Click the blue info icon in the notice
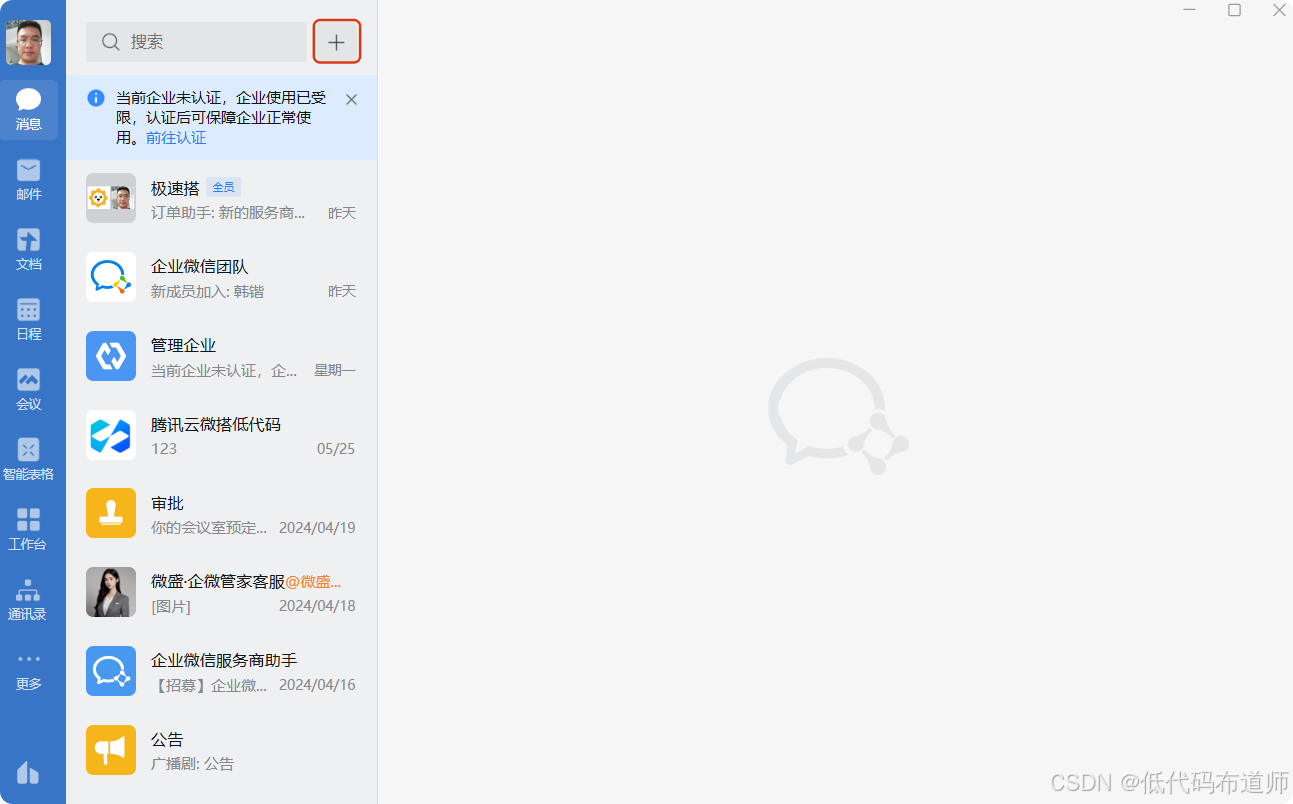This screenshot has height=804, width=1293. point(96,98)
